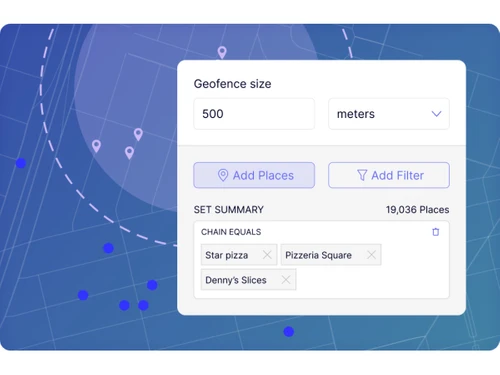Remove the Denny's Slices chip

286,280
